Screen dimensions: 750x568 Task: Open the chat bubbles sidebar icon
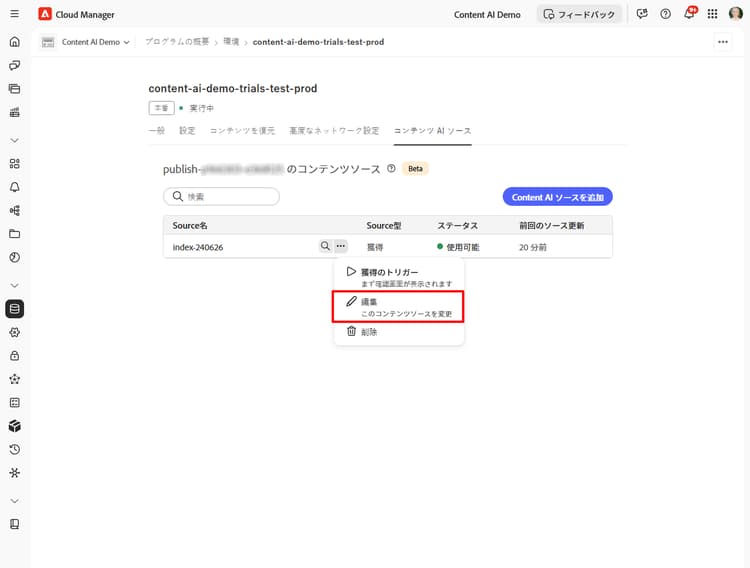coord(15,65)
